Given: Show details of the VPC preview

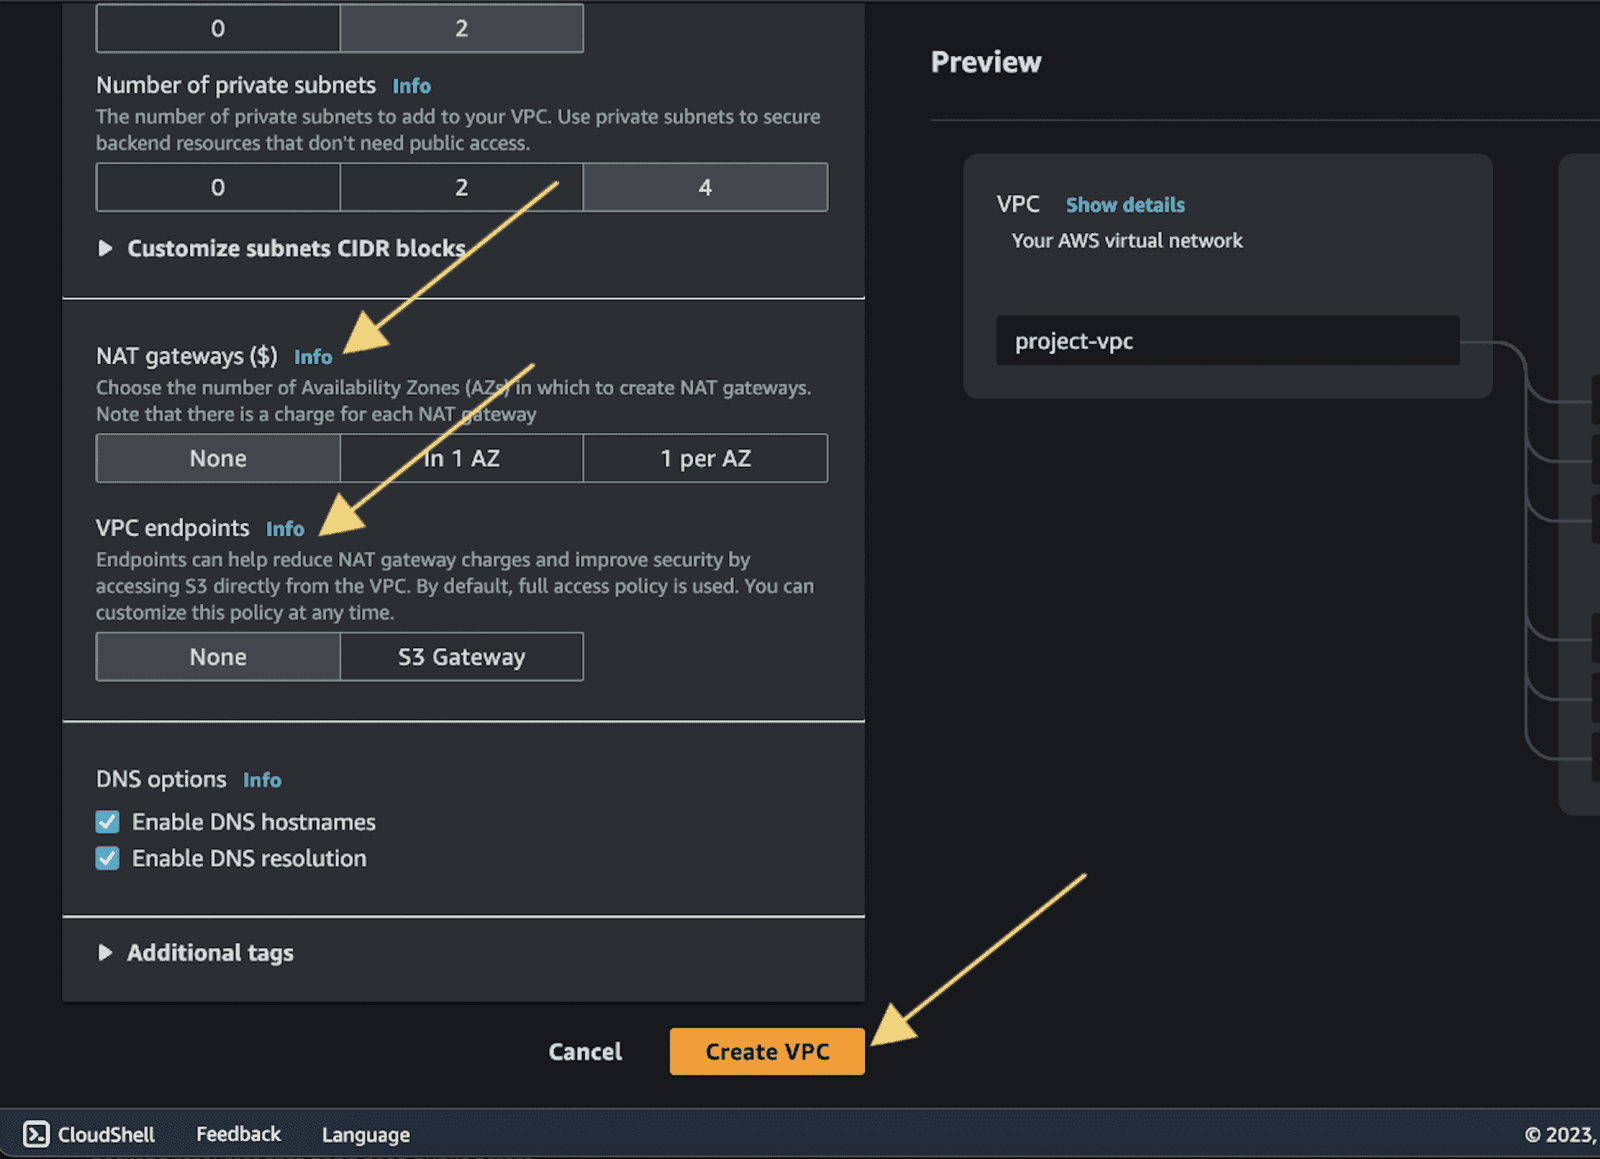Looking at the screenshot, I should (1124, 204).
